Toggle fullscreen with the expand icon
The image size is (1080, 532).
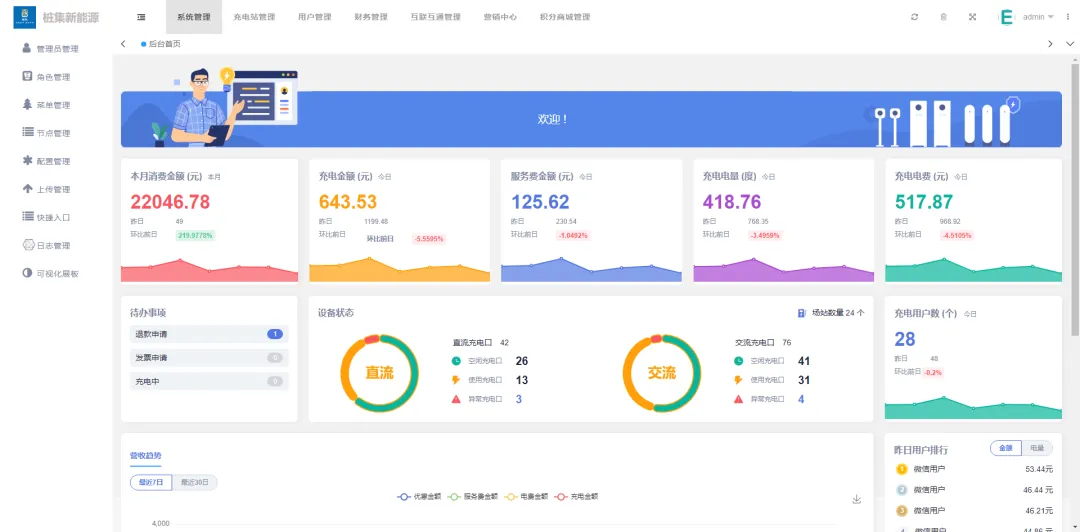pyautogui.click(x=972, y=17)
